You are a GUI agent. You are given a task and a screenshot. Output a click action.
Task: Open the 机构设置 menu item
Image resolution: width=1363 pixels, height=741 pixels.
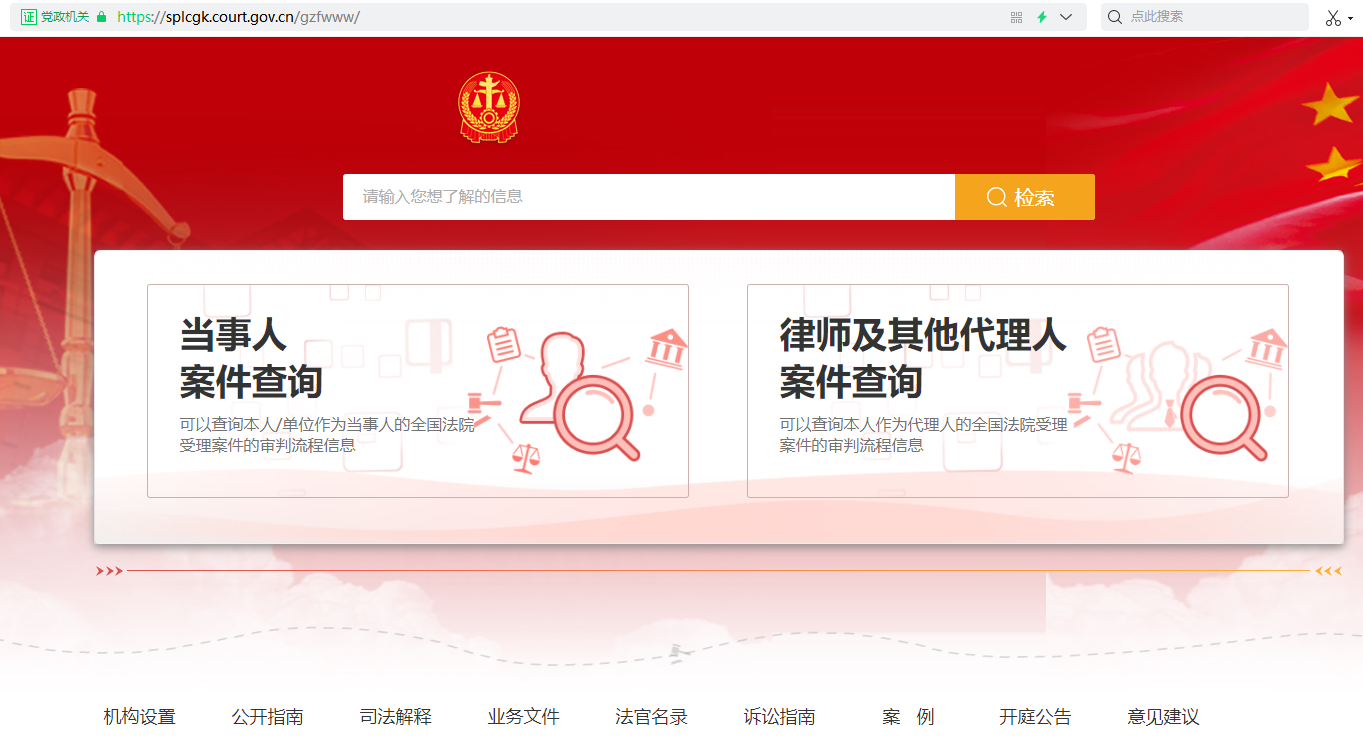[139, 717]
